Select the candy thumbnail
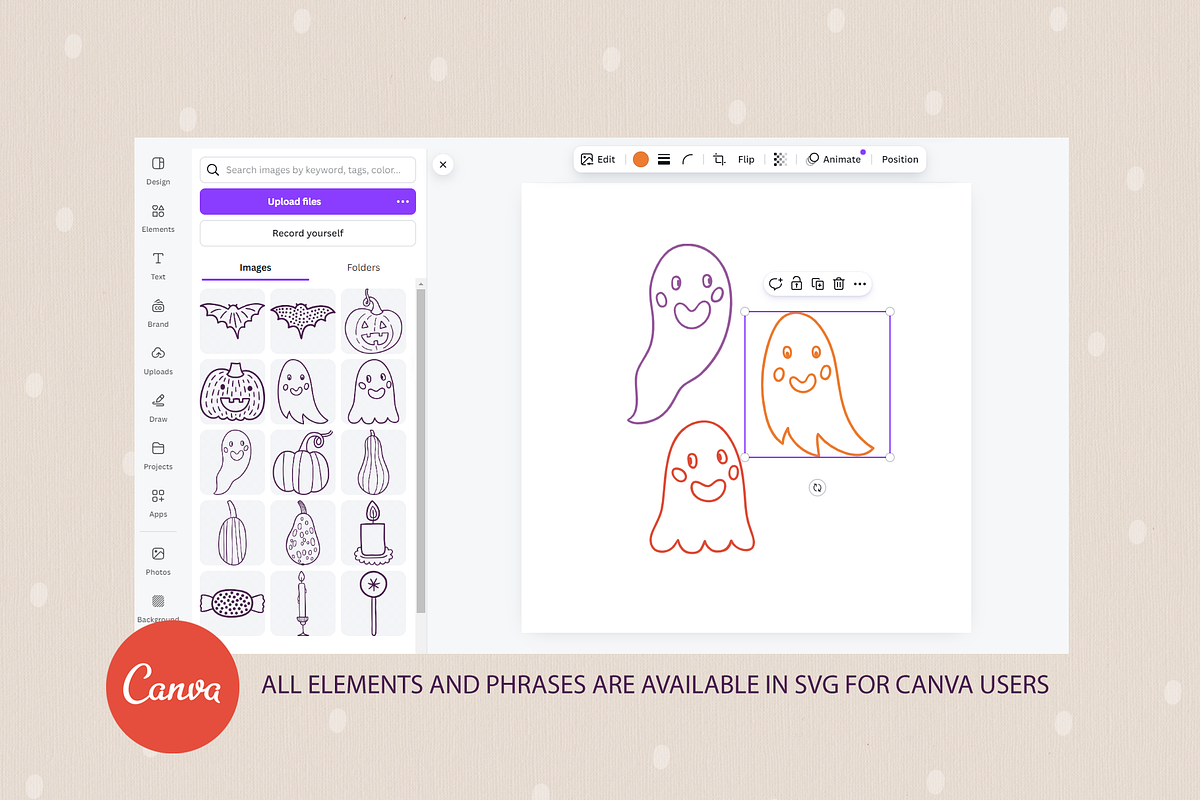This screenshot has height=800, width=1200. tap(233, 603)
